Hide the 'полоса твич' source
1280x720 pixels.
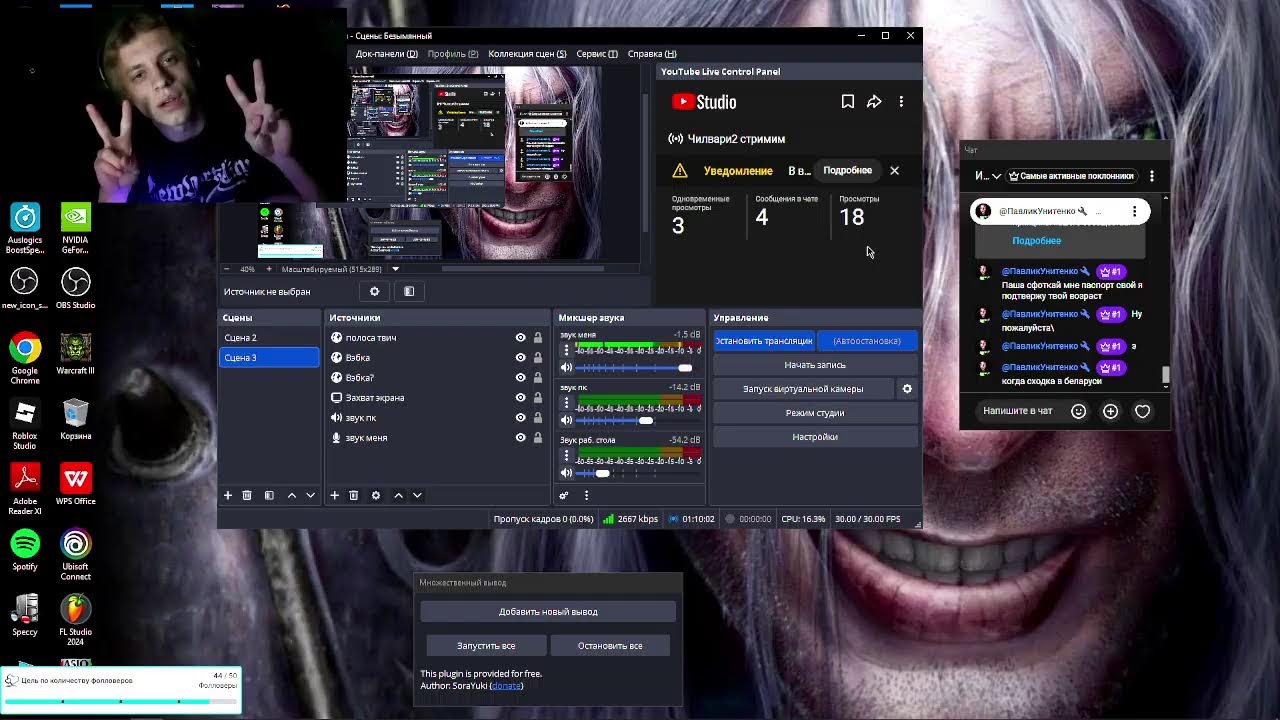(x=520, y=338)
